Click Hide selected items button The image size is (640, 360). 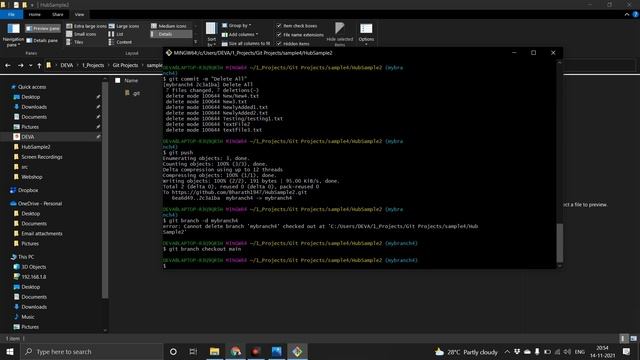pos(340,34)
